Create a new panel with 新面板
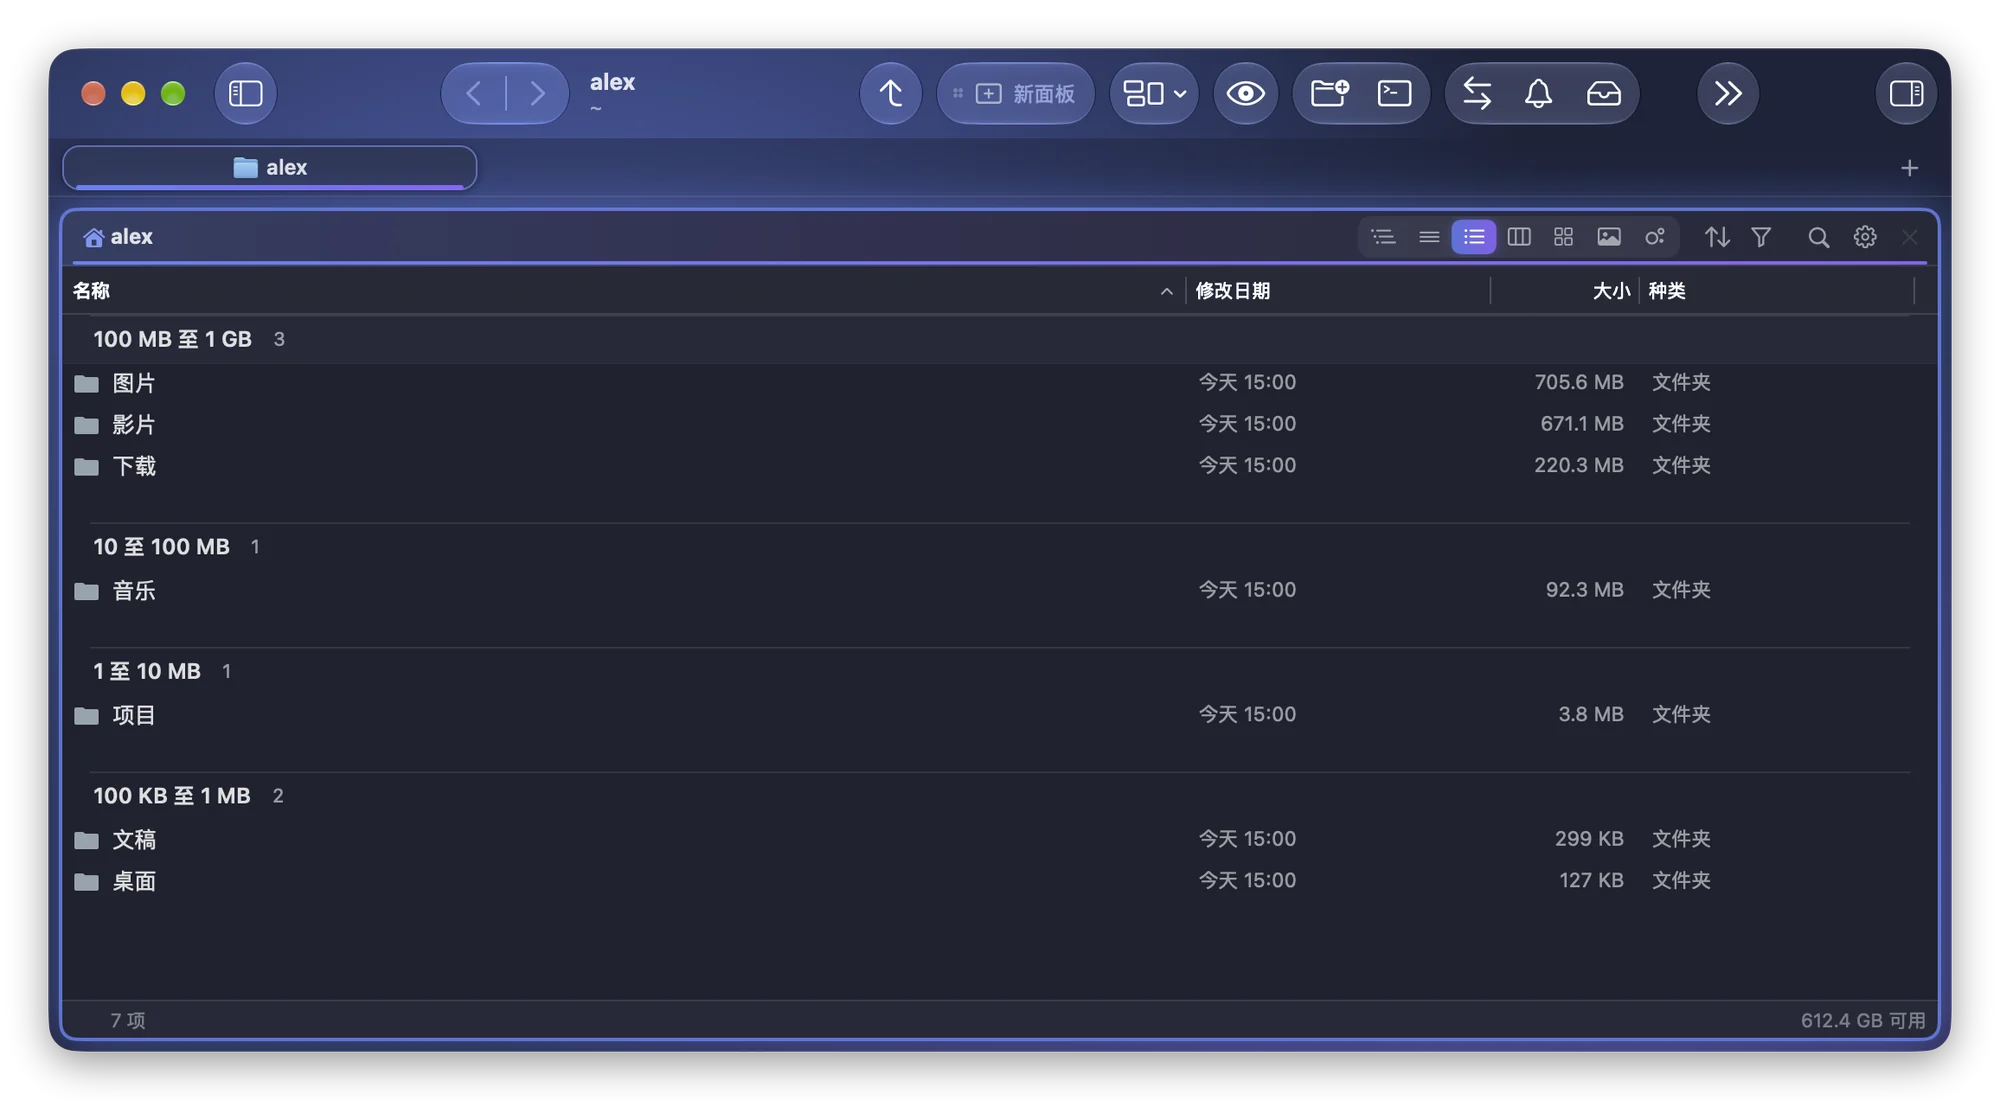This screenshot has height=1100, width=2000. pyautogui.click(x=1015, y=93)
